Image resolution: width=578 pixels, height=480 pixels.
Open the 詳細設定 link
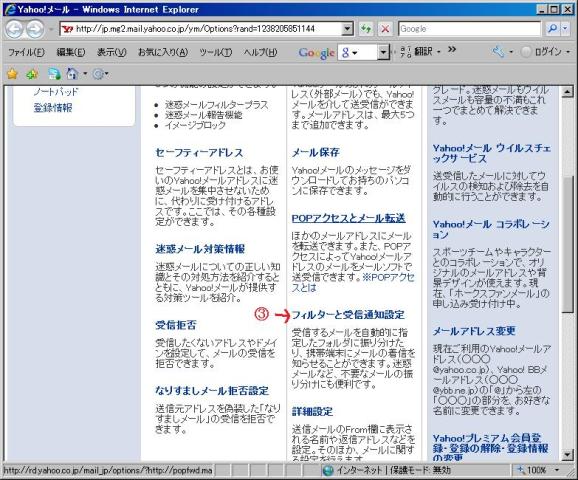click(312, 411)
